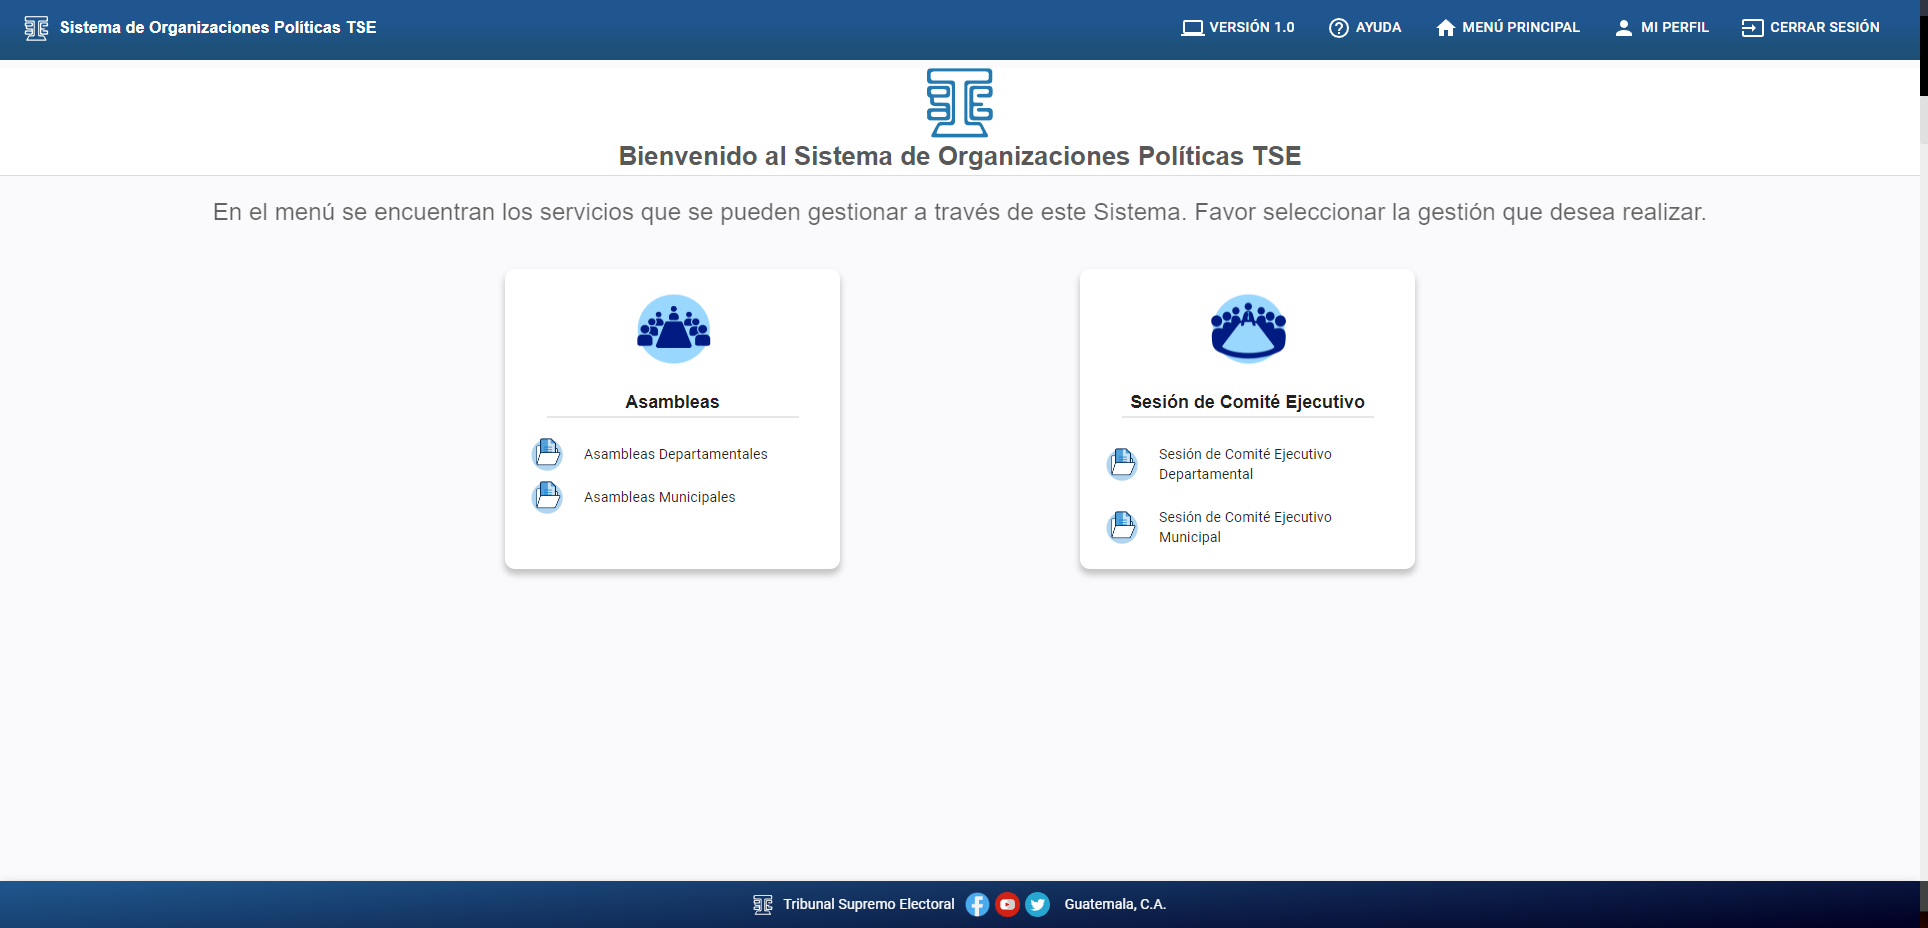
Task: Open the YouTube channel from the footer
Action: (x=1006, y=904)
